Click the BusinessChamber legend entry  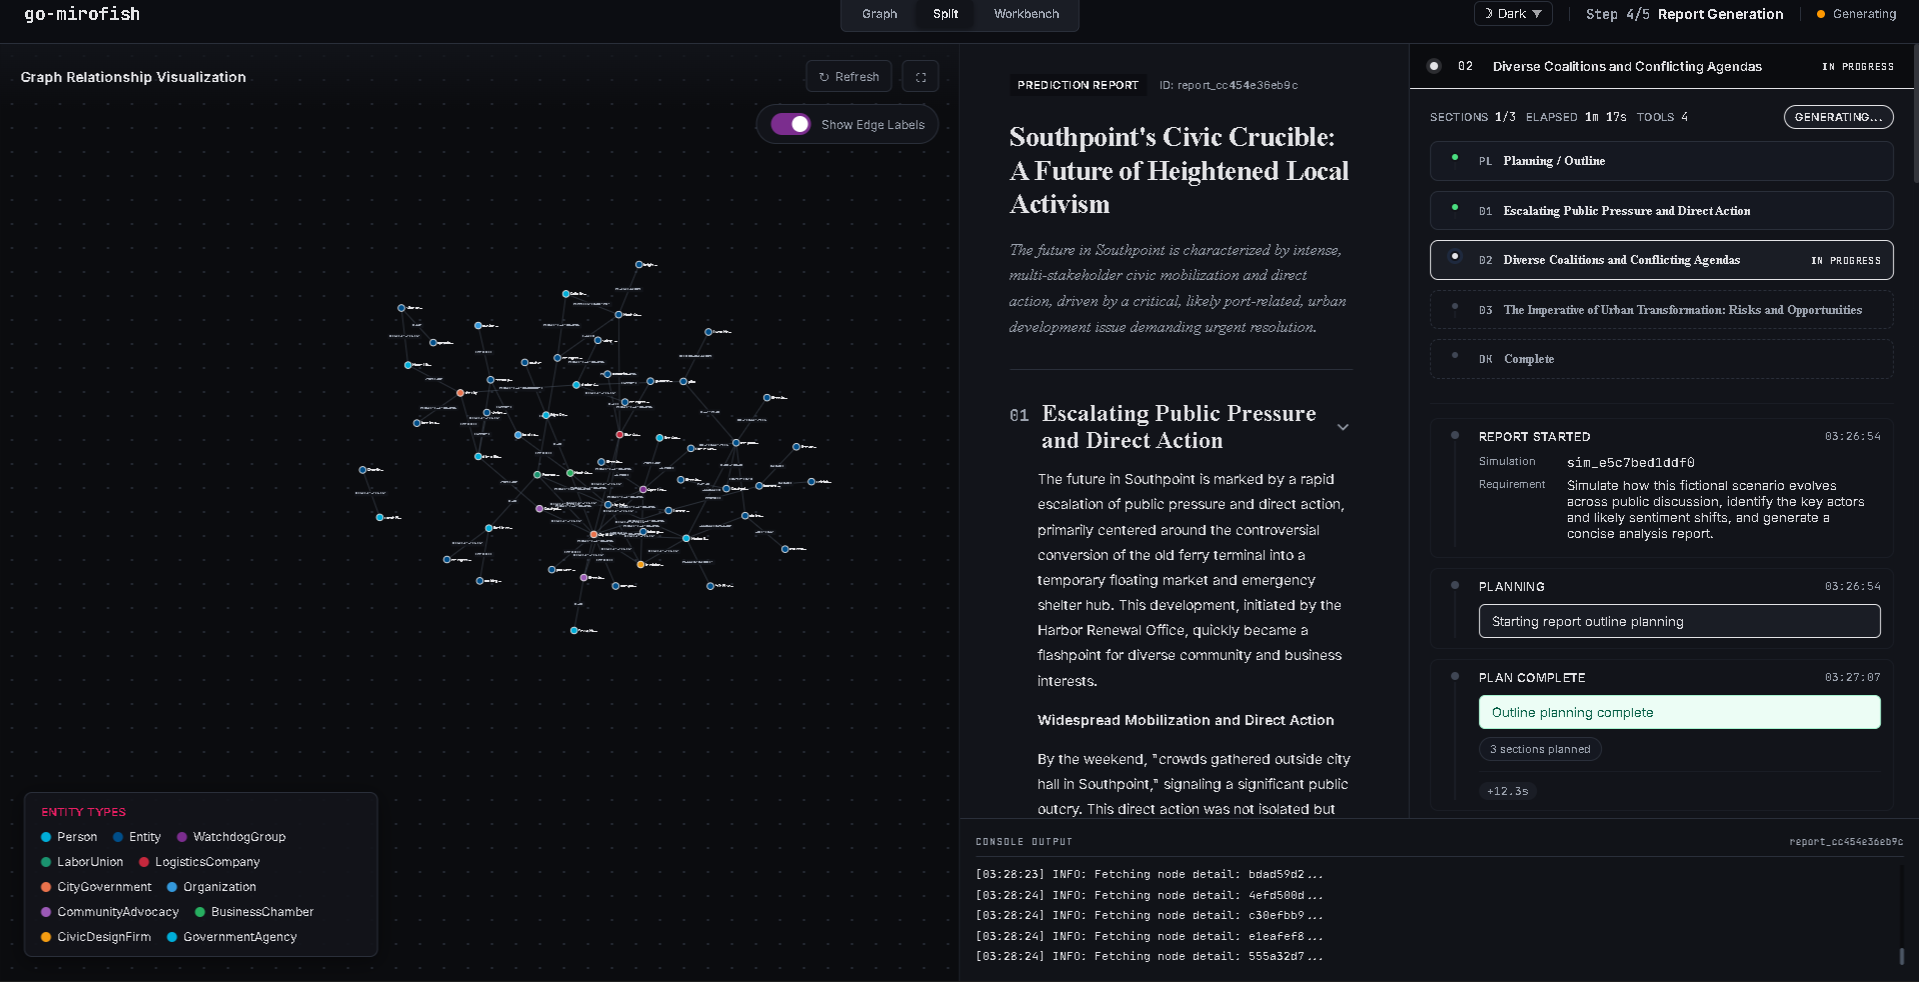coord(254,912)
